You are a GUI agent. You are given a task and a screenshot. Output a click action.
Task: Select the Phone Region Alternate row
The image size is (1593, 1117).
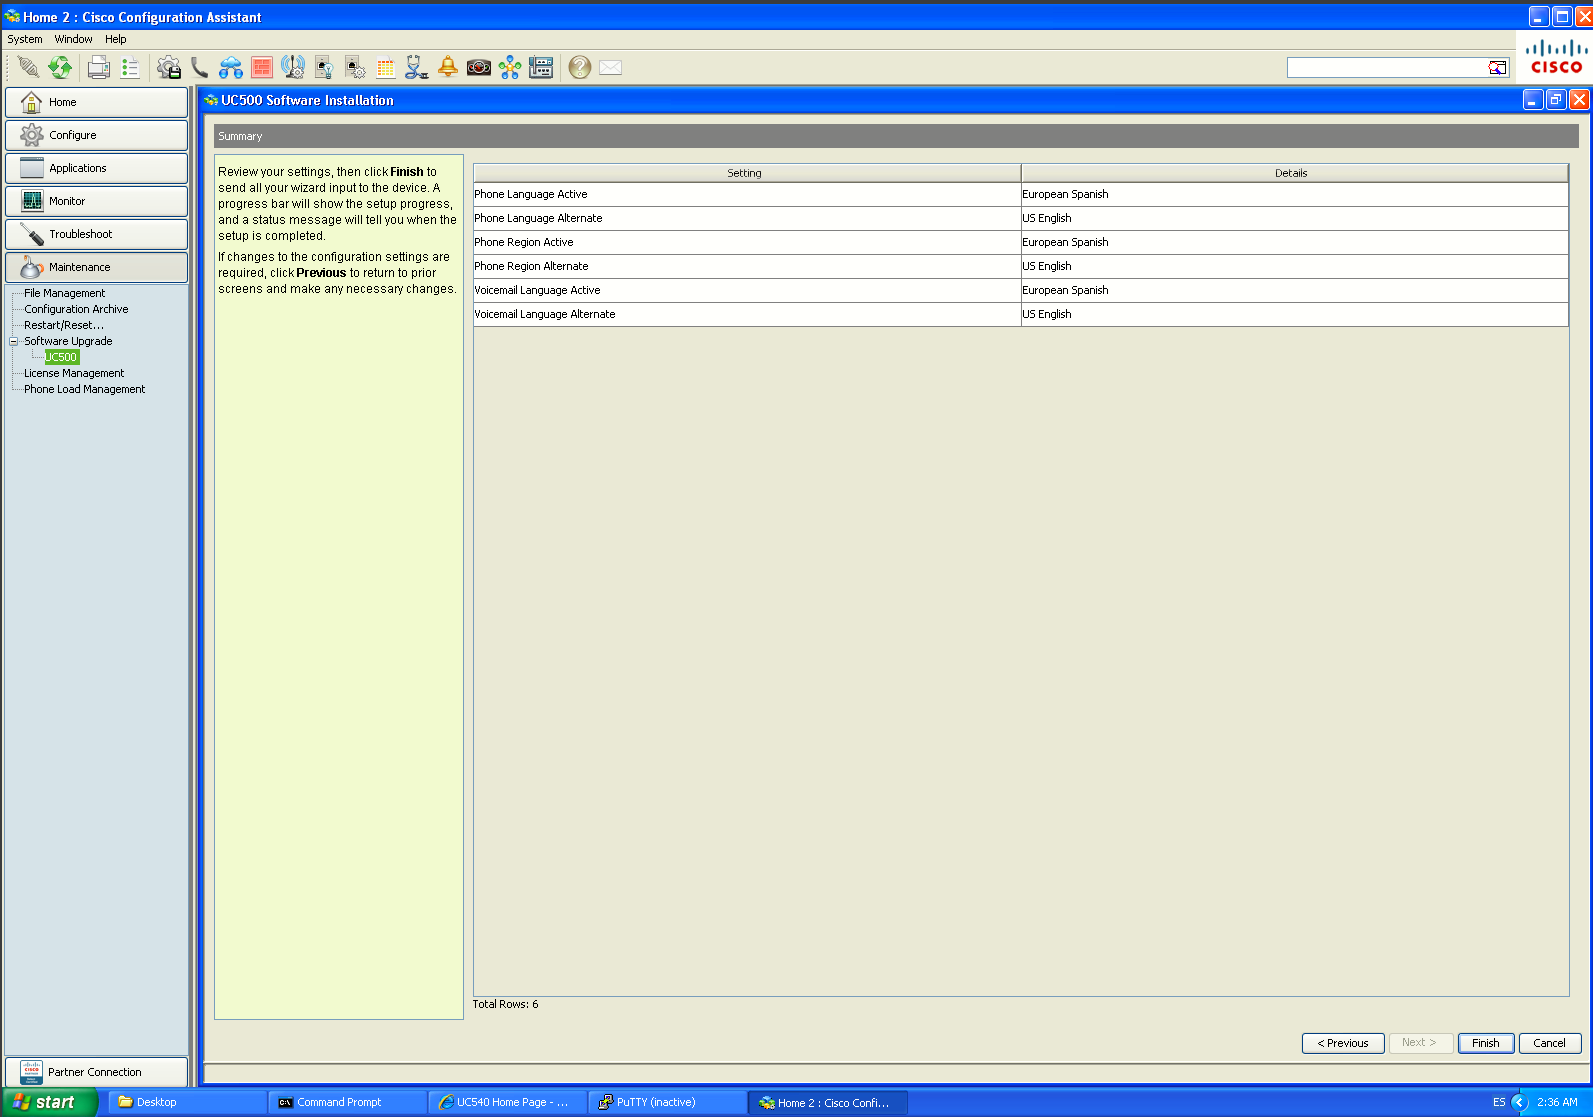tap(1021, 266)
